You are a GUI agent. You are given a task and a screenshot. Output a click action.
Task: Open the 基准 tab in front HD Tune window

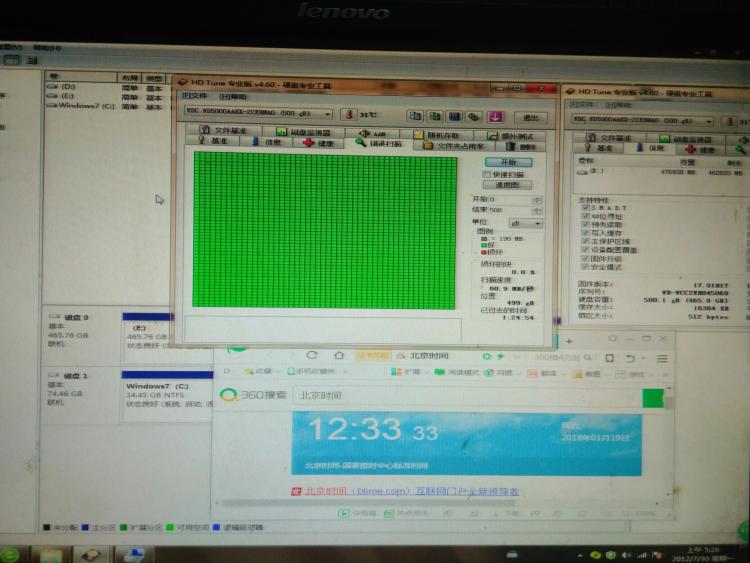214,141
